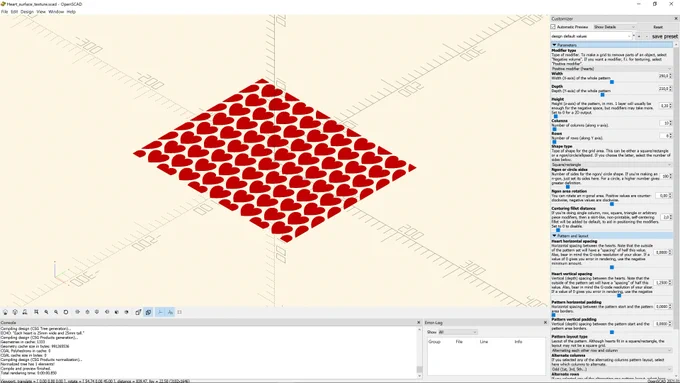Click the Group column header in Error-Log
This screenshot has height=383, width=680.
click(435, 342)
